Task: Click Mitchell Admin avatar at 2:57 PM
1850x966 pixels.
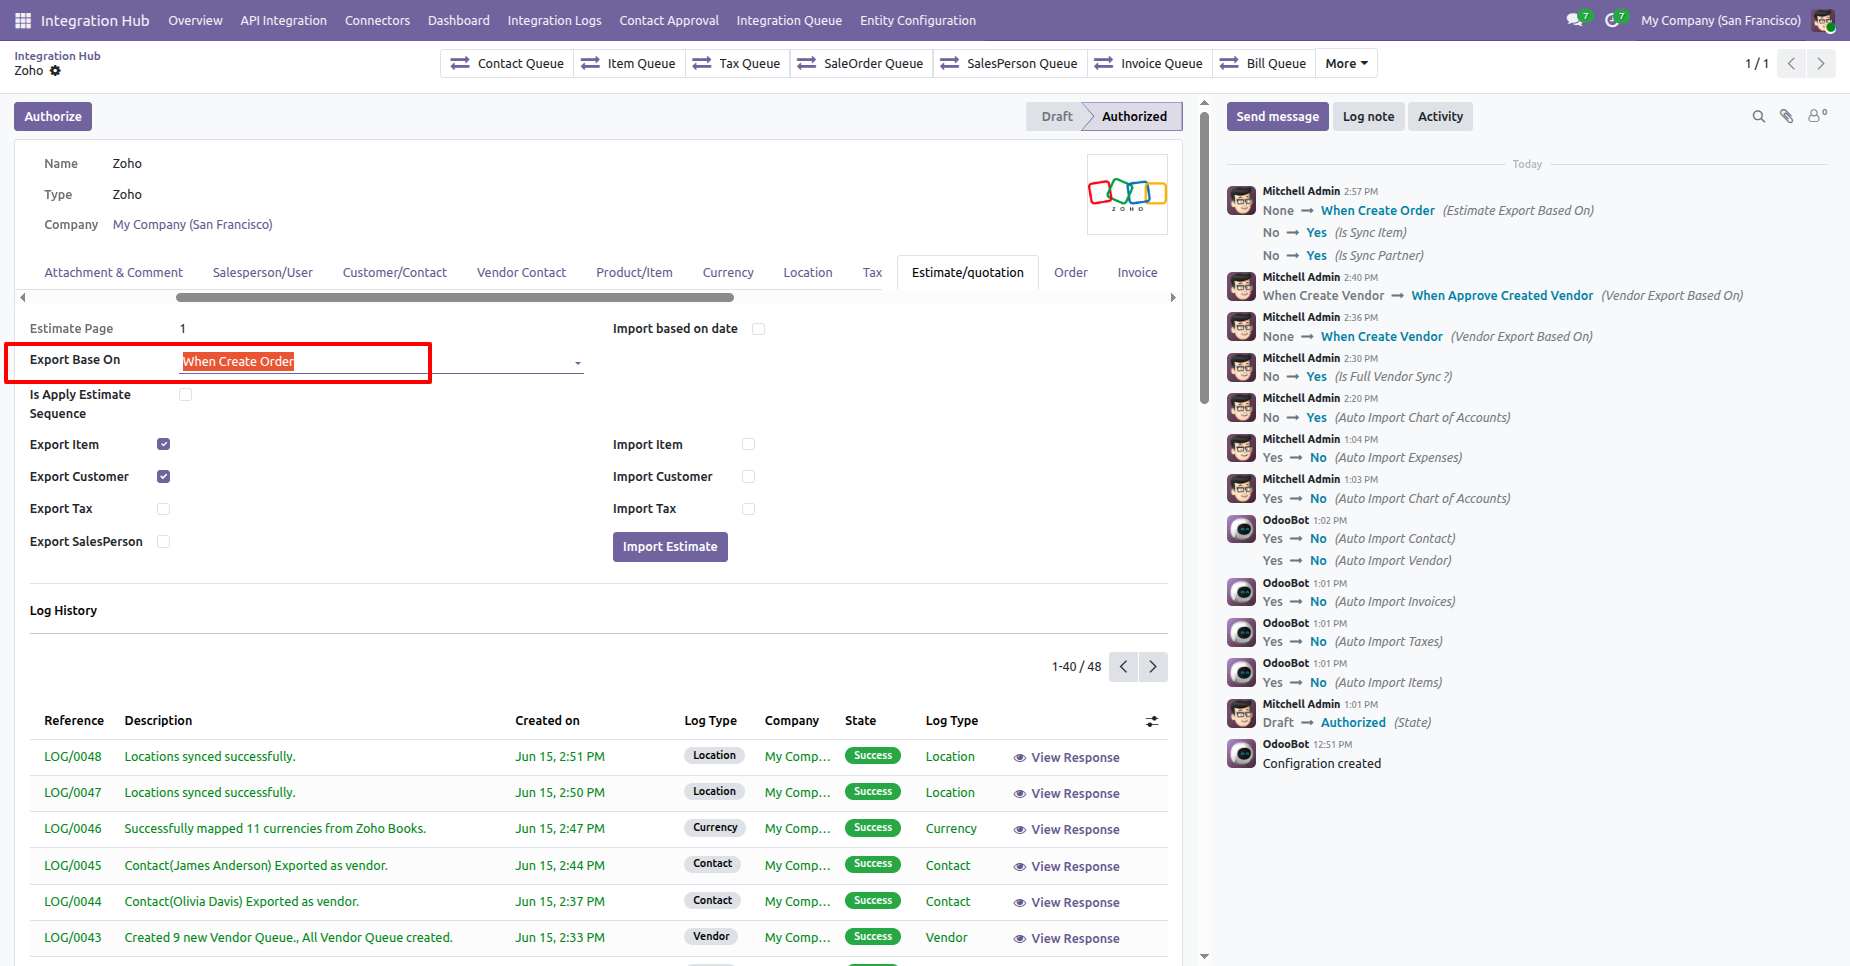Action: (1241, 200)
